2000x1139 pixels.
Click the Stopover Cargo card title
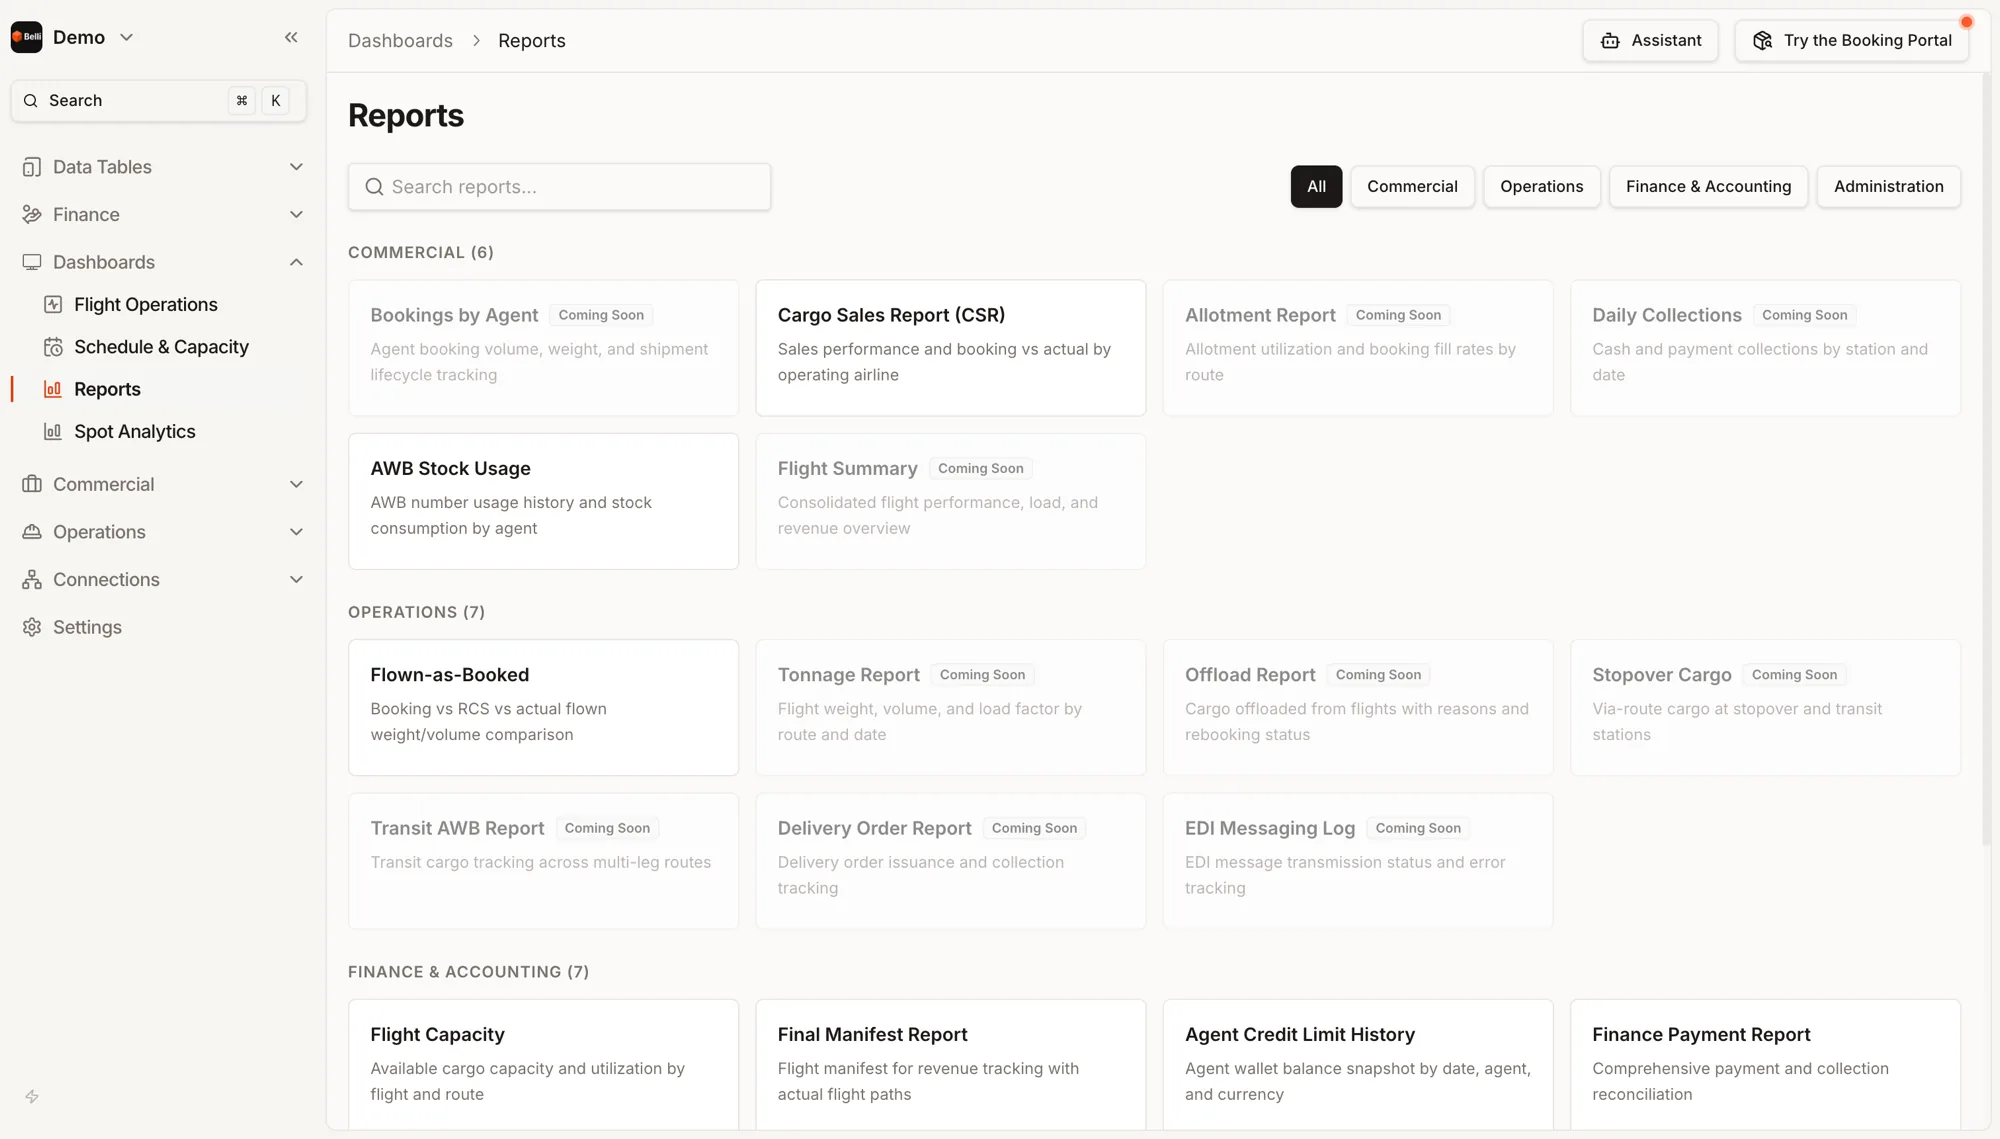(1661, 675)
